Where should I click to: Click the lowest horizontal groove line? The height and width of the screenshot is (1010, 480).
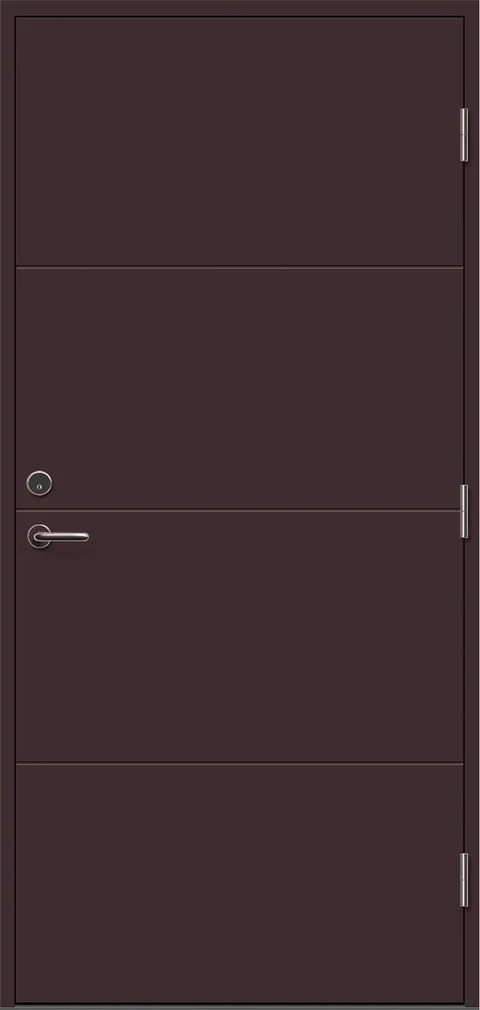(x=239, y=764)
